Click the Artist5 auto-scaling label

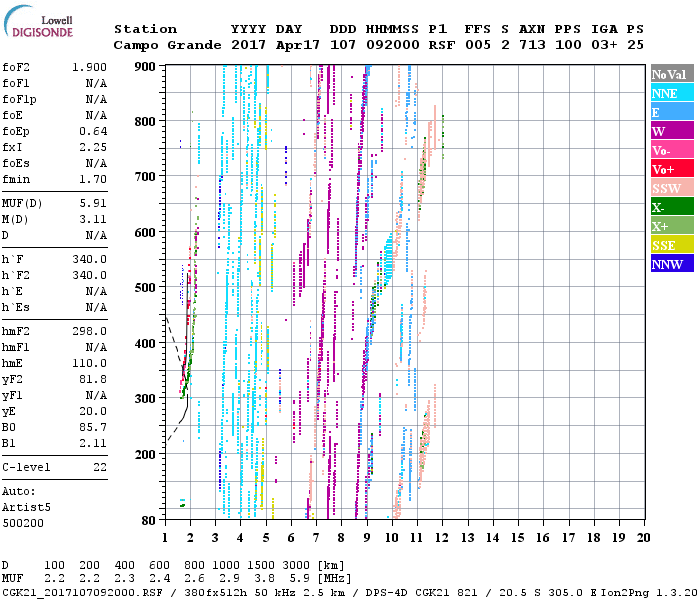(x=26, y=508)
